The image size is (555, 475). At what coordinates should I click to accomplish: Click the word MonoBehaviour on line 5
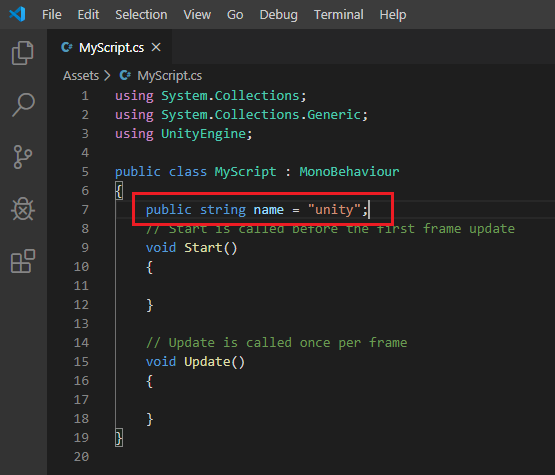click(349, 172)
